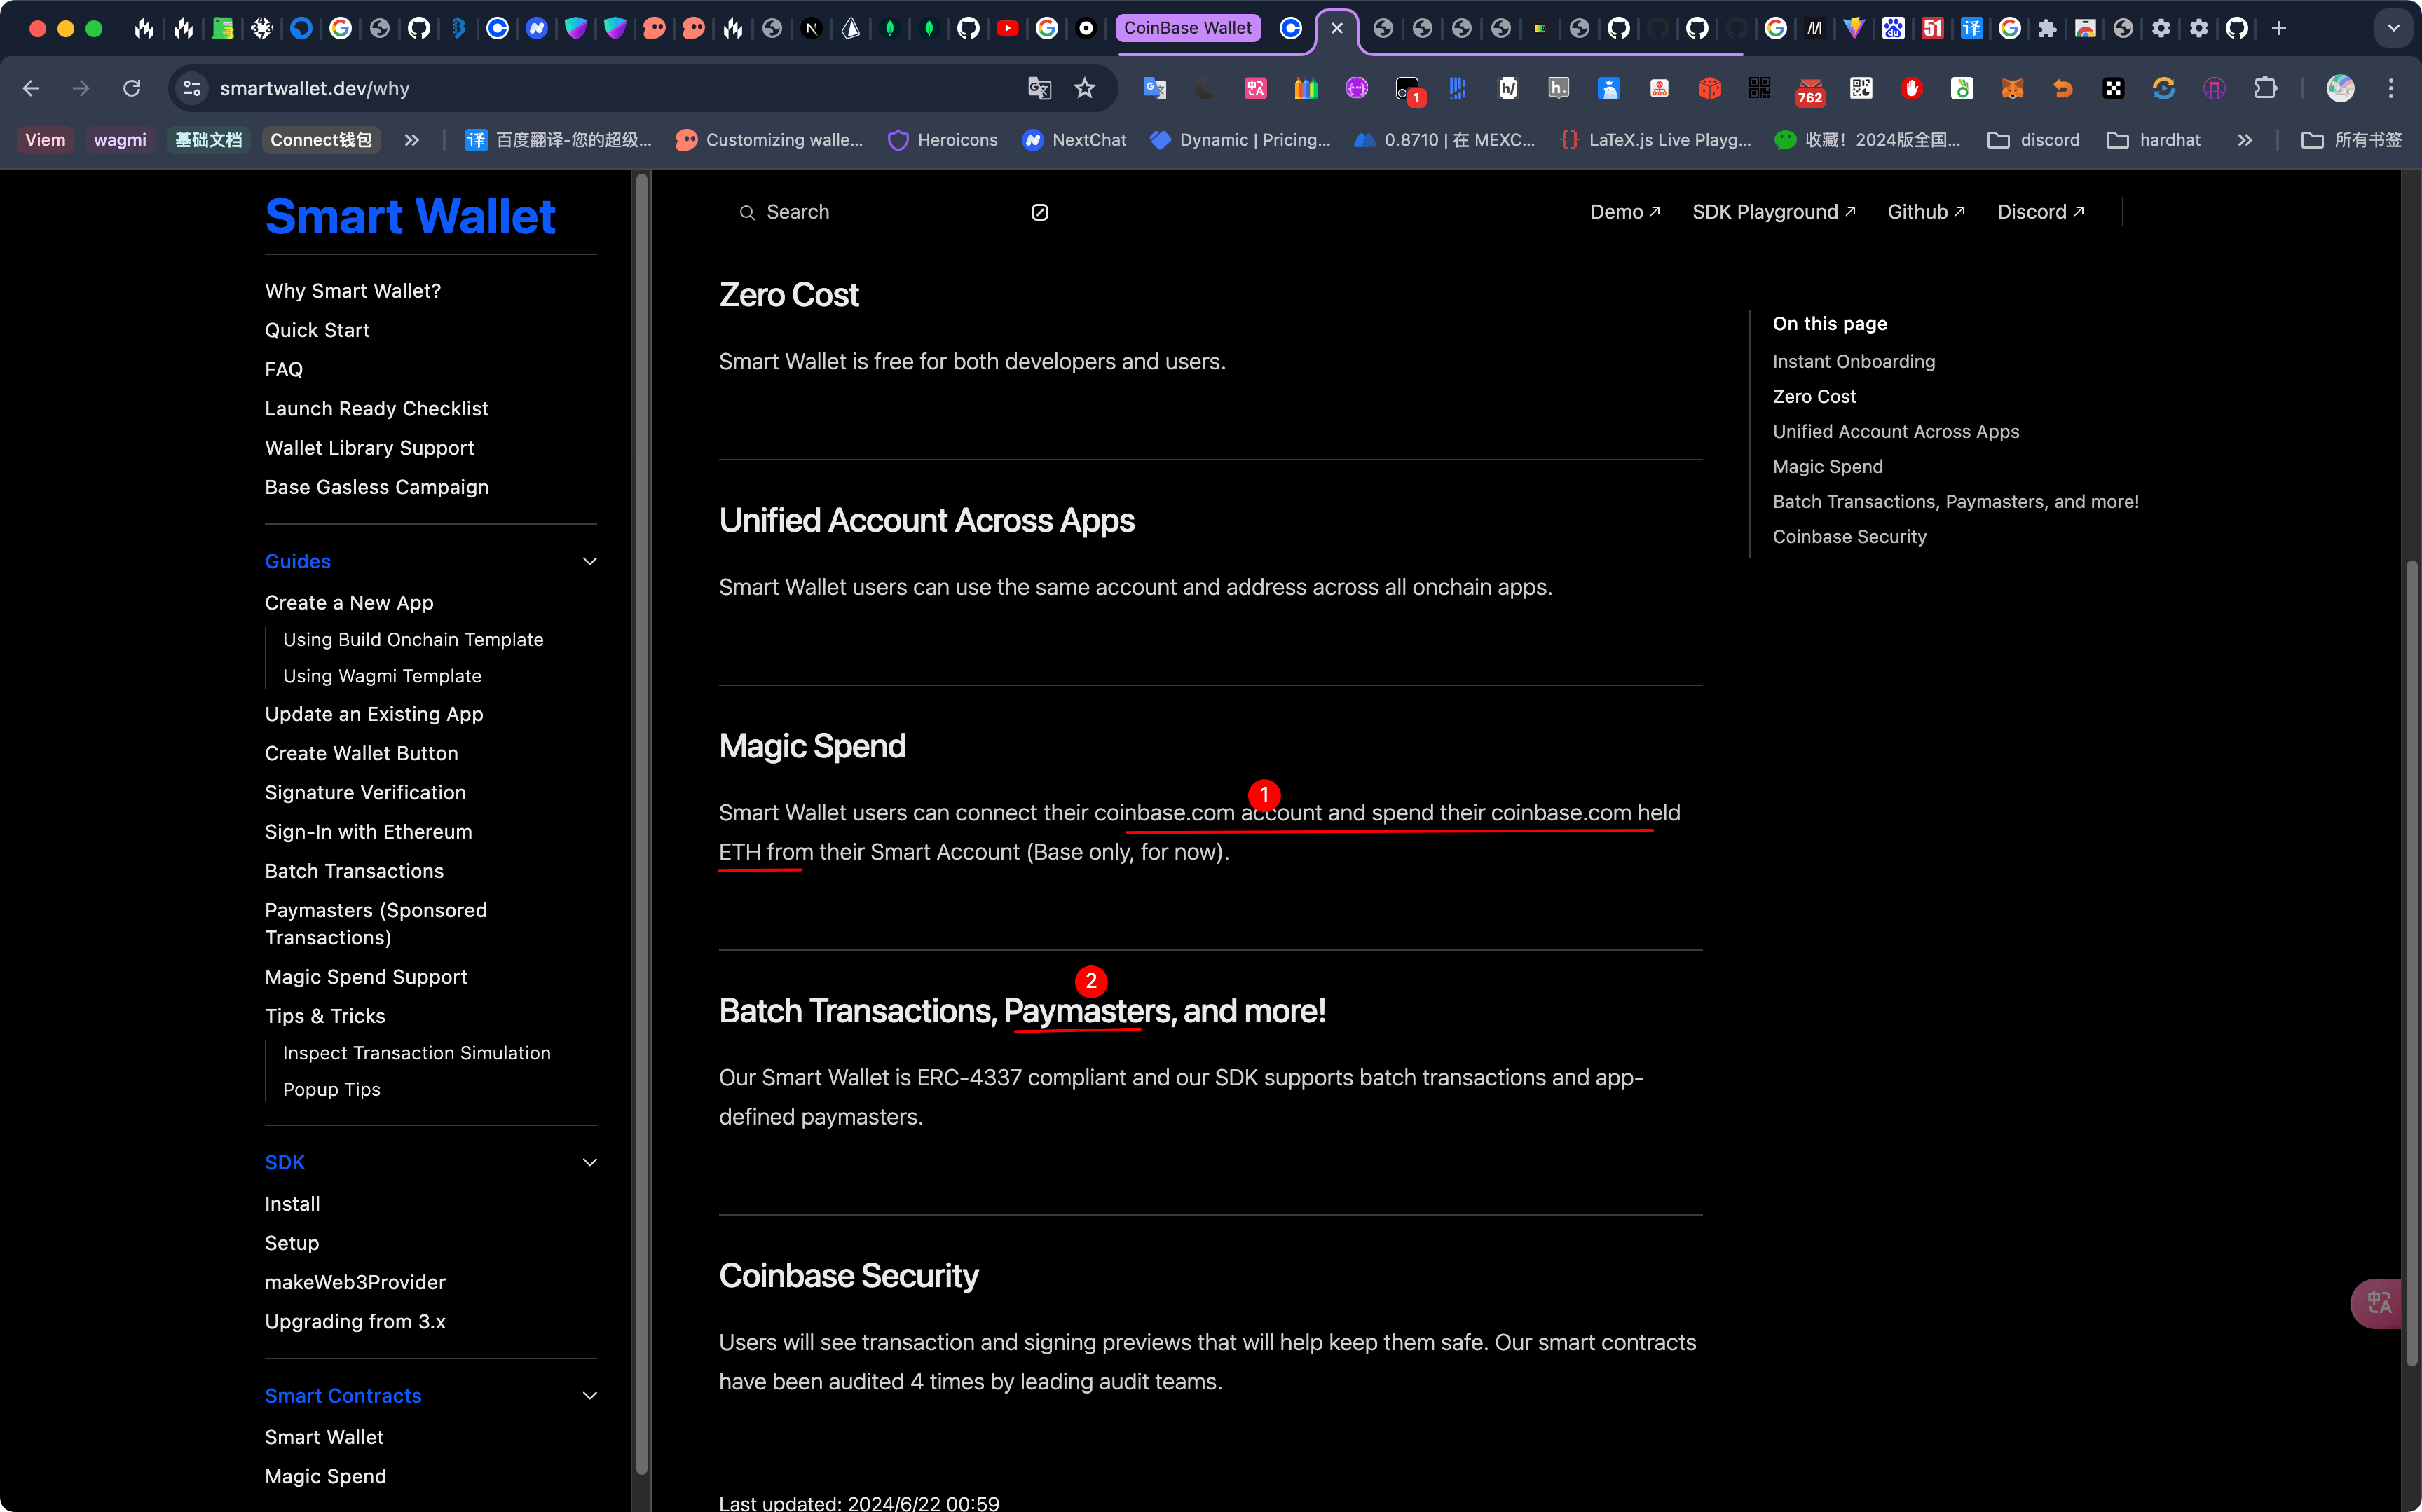Click the slash shortcut icon beside Search

tap(1040, 212)
